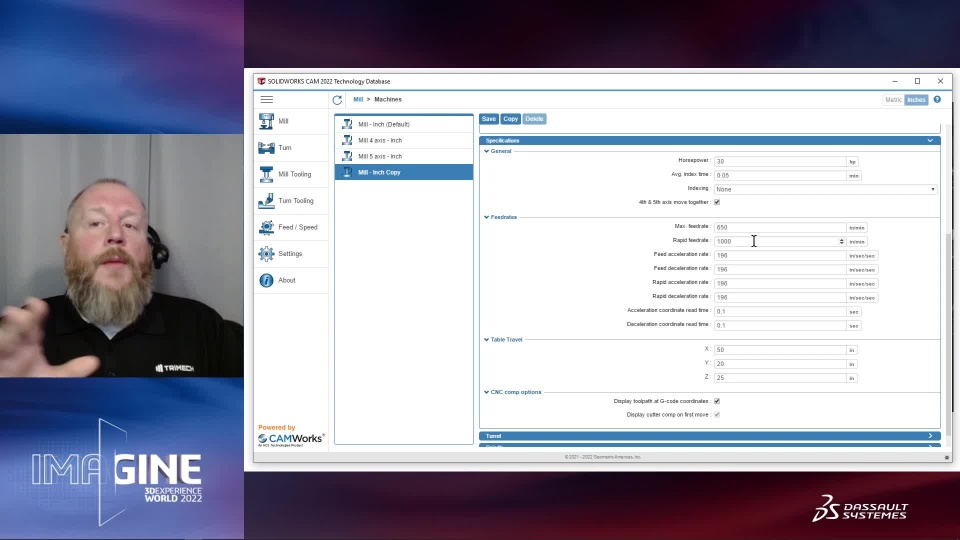
Task: Switch units to Inches
Action: [917, 100]
